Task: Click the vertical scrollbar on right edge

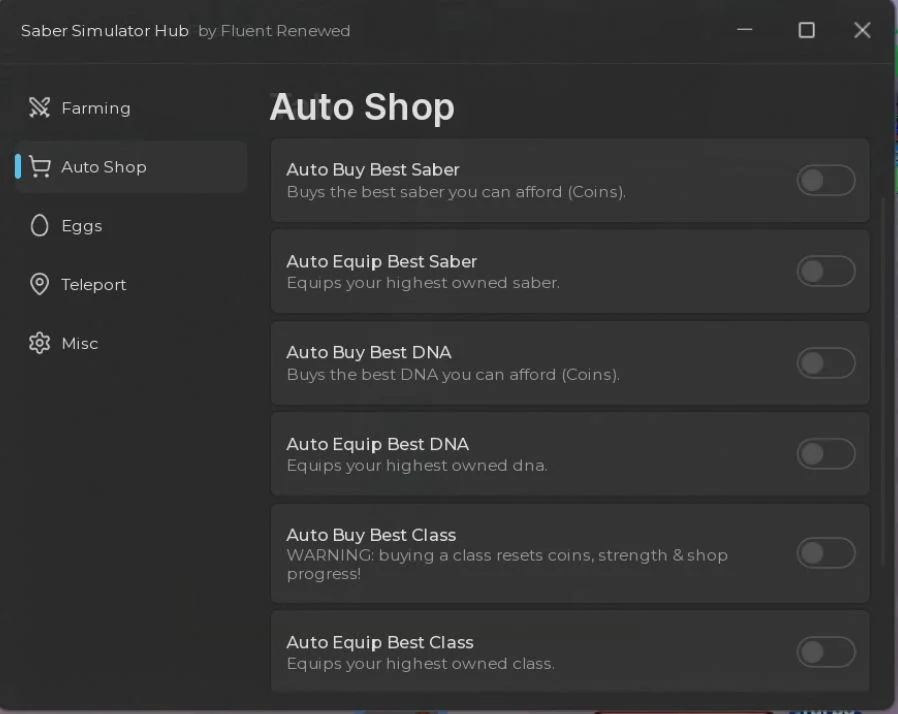Action: click(883, 381)
